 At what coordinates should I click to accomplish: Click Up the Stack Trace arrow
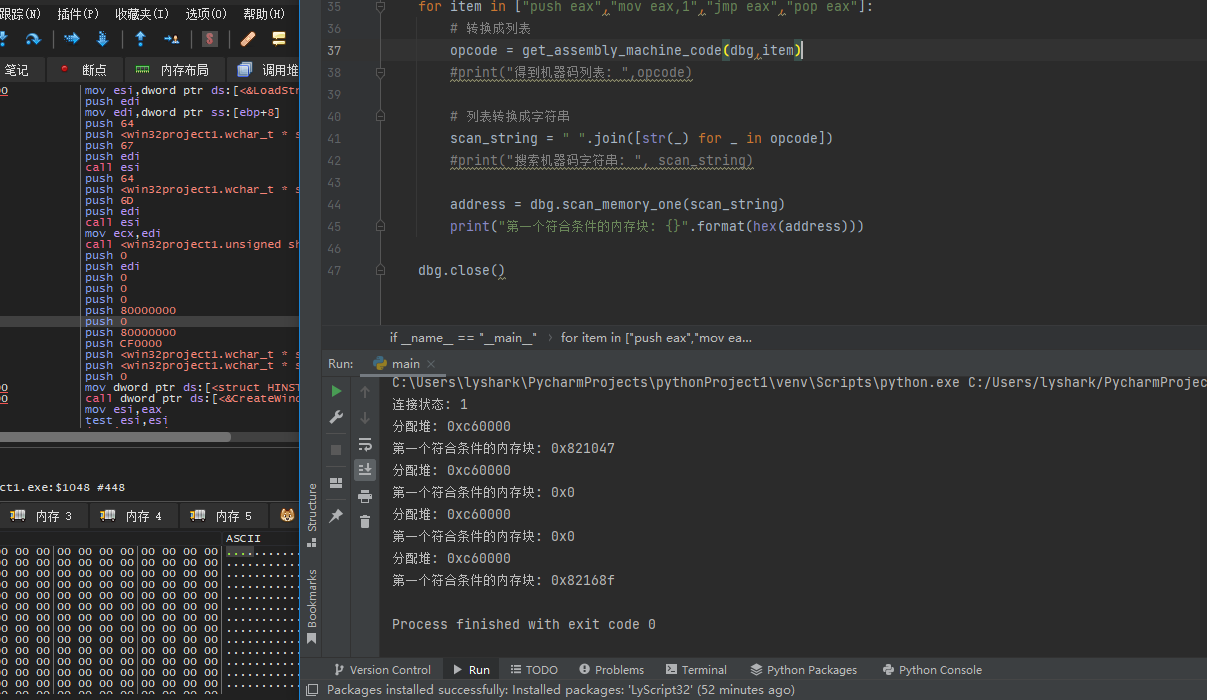coord(365,392)
